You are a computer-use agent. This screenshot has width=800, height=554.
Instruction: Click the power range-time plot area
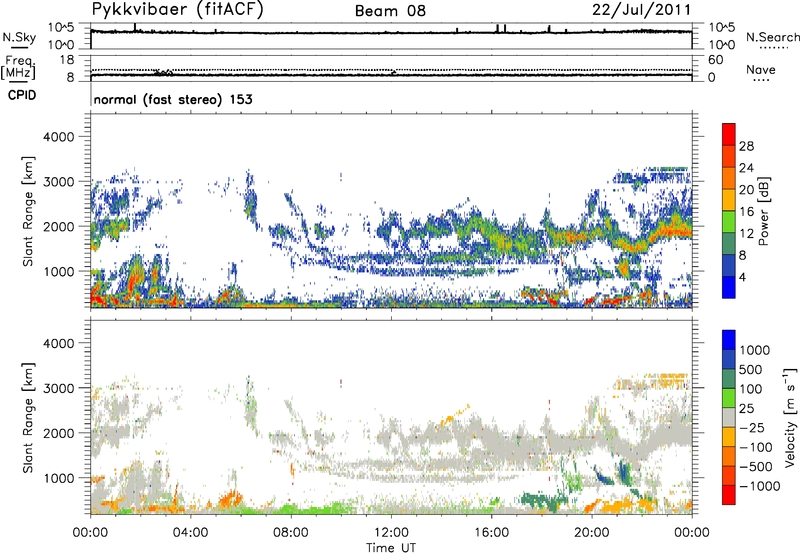tap(391, 211)
